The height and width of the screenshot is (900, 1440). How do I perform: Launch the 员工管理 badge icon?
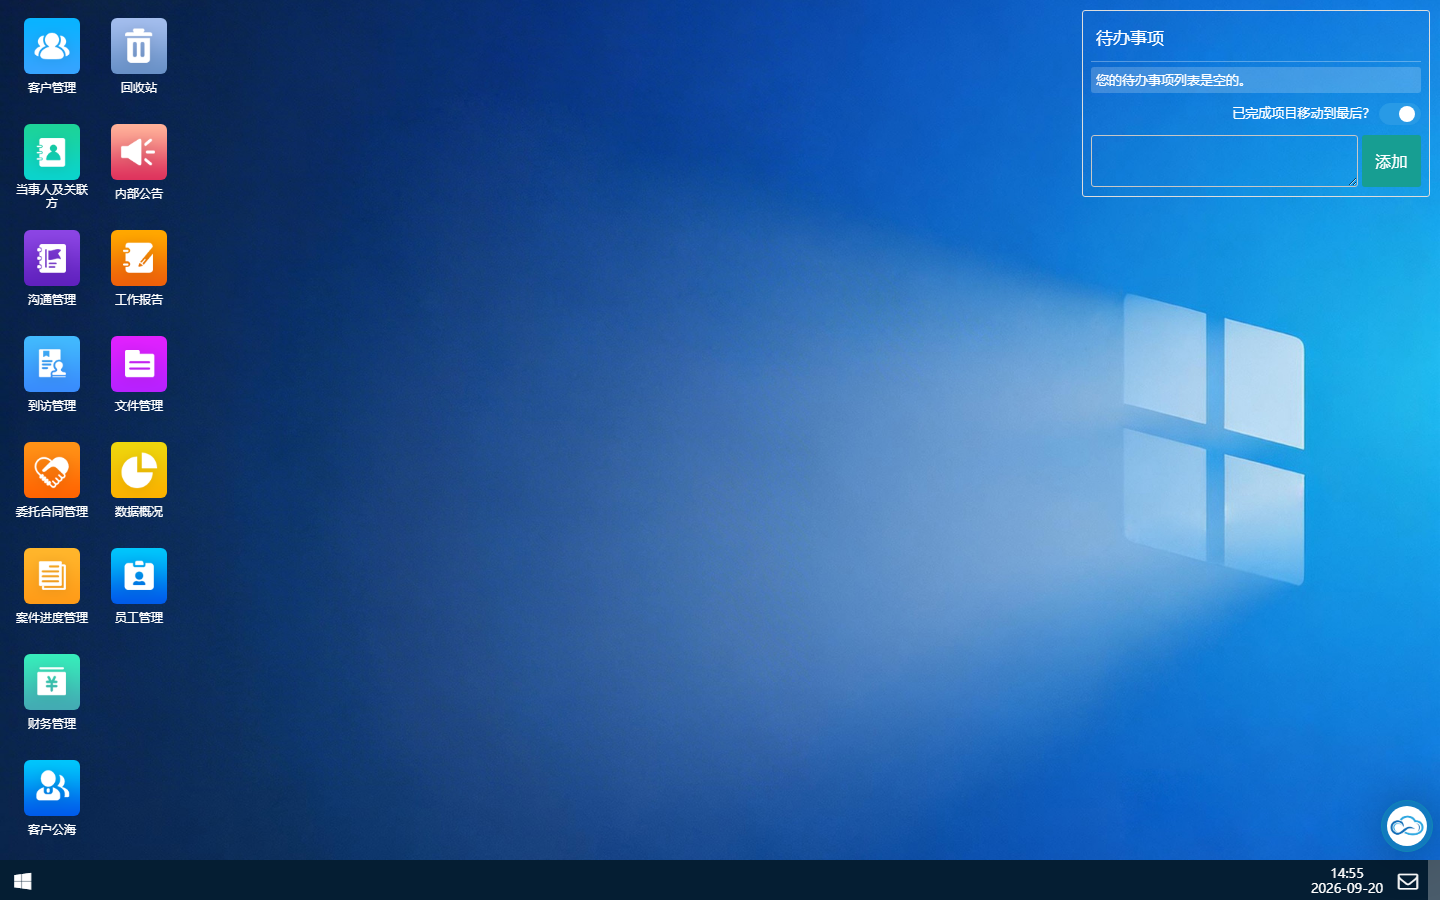(139, 576)
